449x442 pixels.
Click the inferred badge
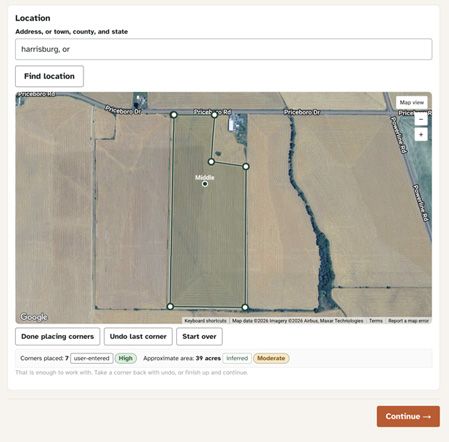click(237, 358)
